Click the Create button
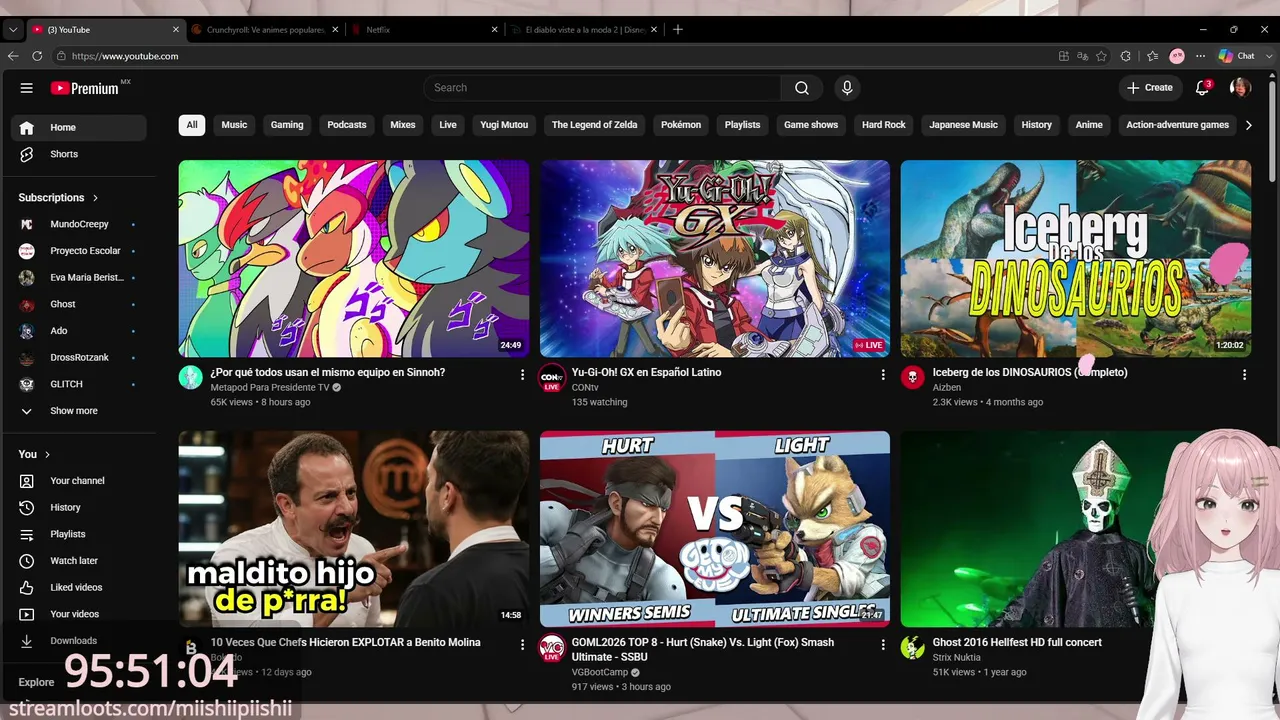 coord(1150,88)
